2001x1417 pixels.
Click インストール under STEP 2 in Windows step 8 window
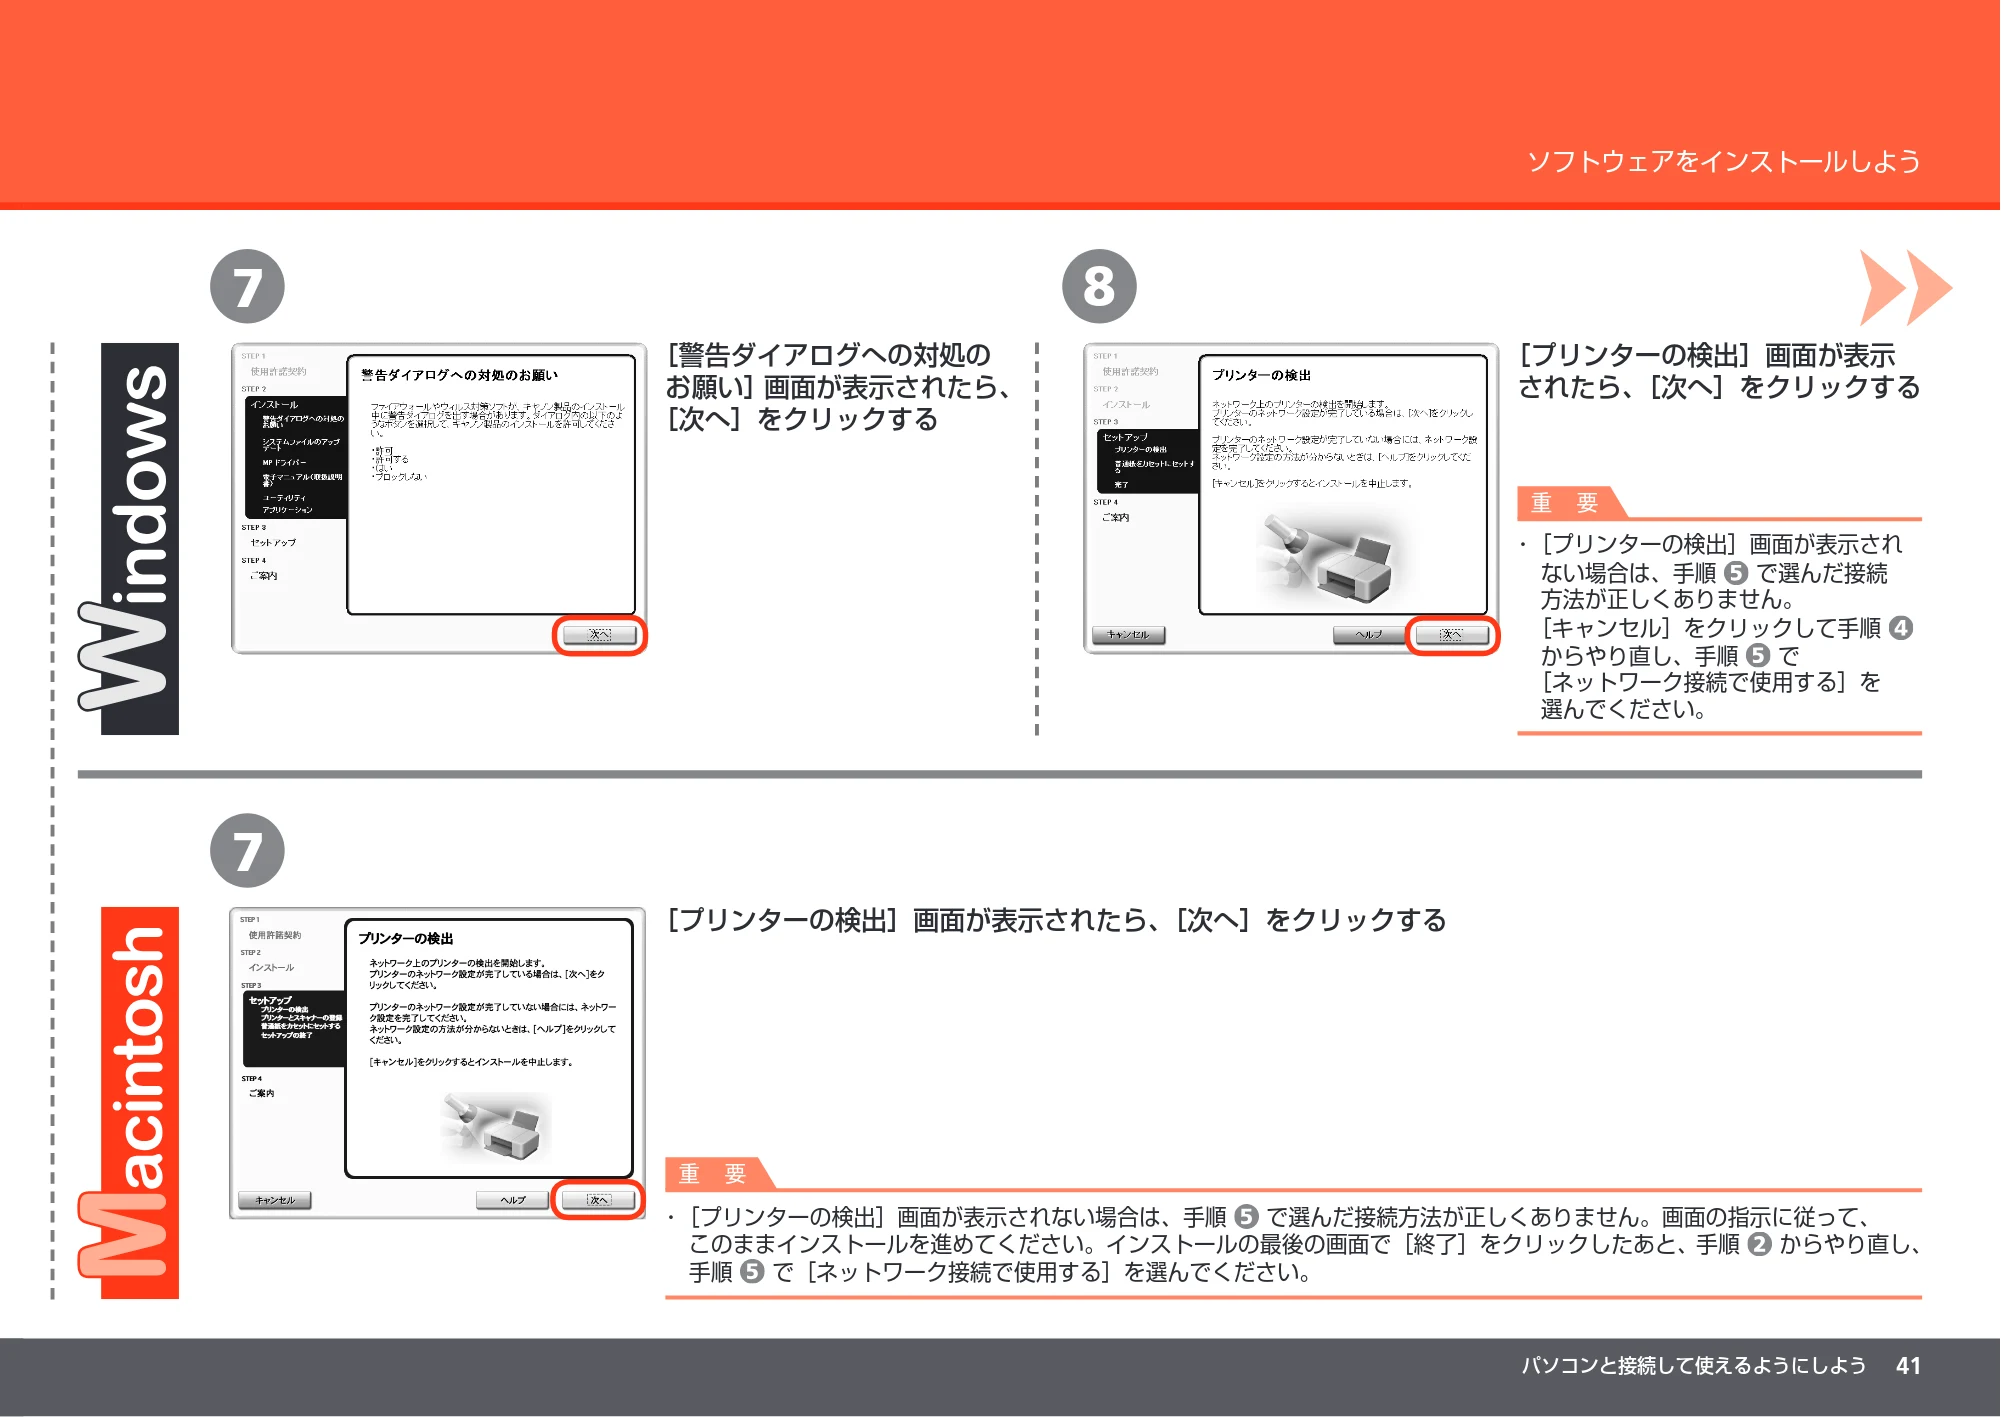point(1126,405)
